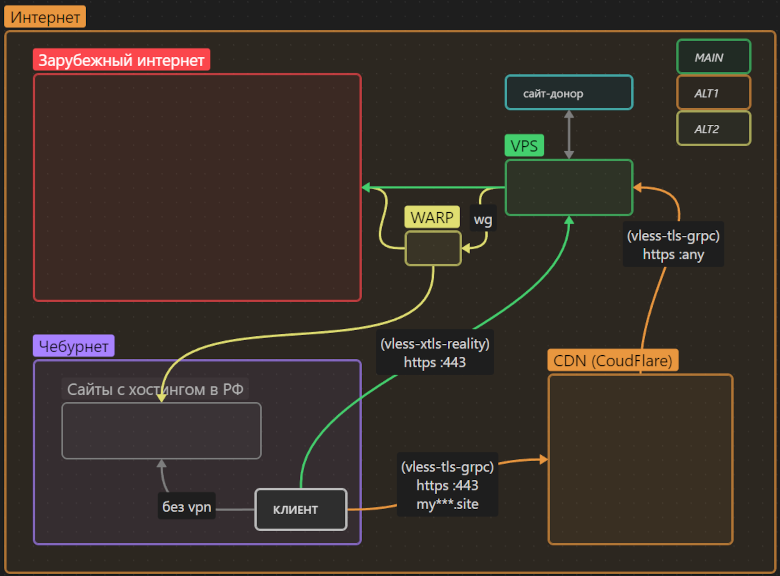
Task: Select the MAIN legend card
Action: pyautogui.click(x=713, y=57)
